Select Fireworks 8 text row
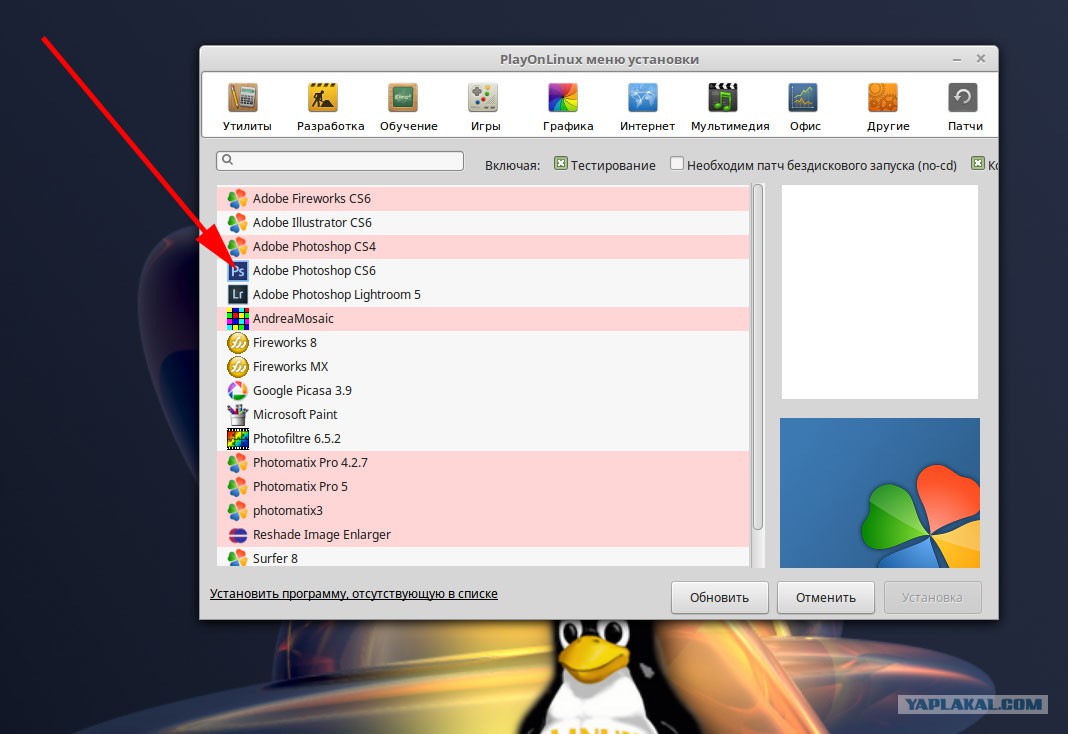Screen dimensions: 1068x734 pyautogui.click(x=483, y=342)
